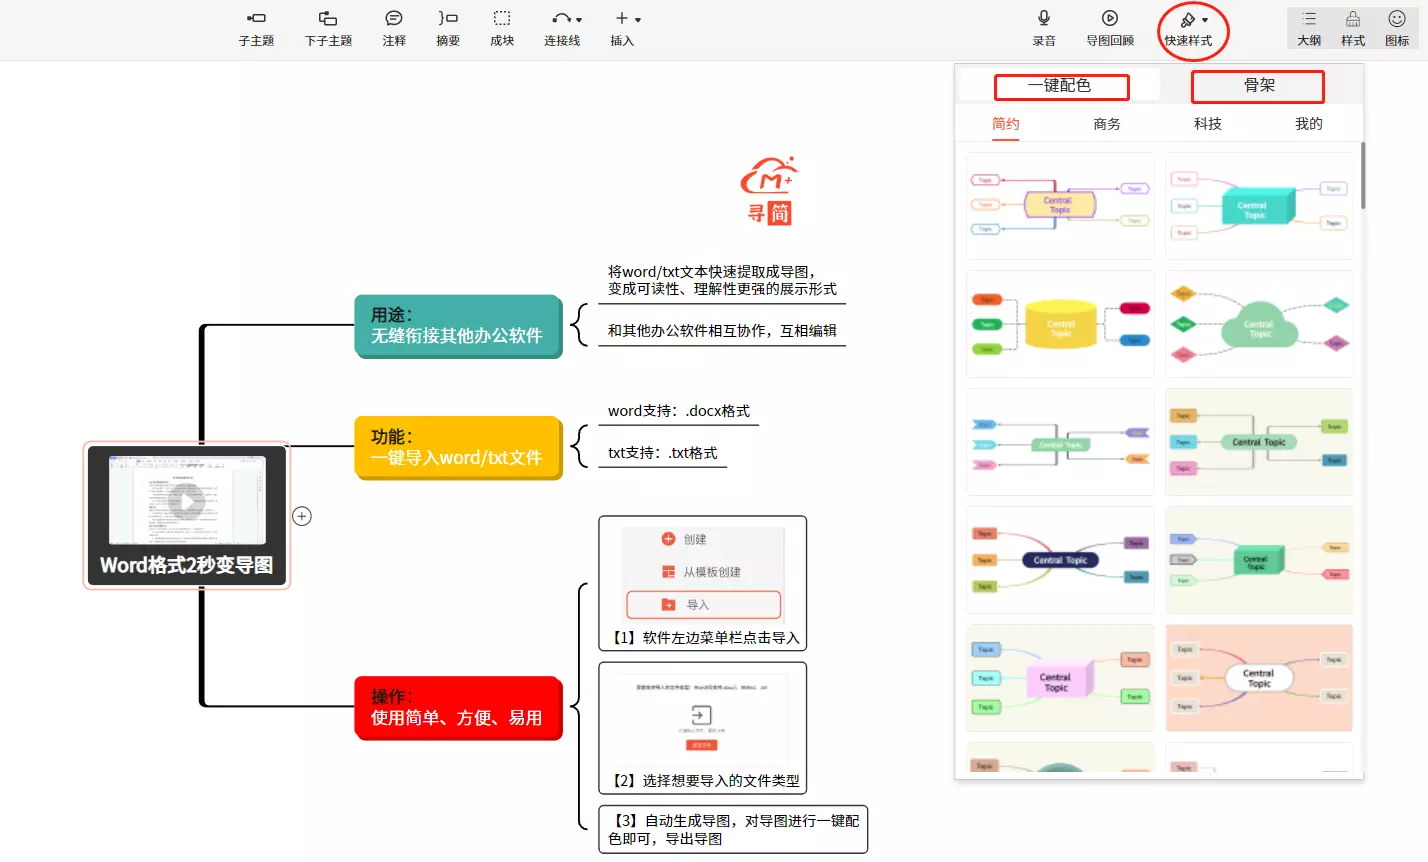
Task: Select the 成块 (block) tool
Action: [502, 19]
